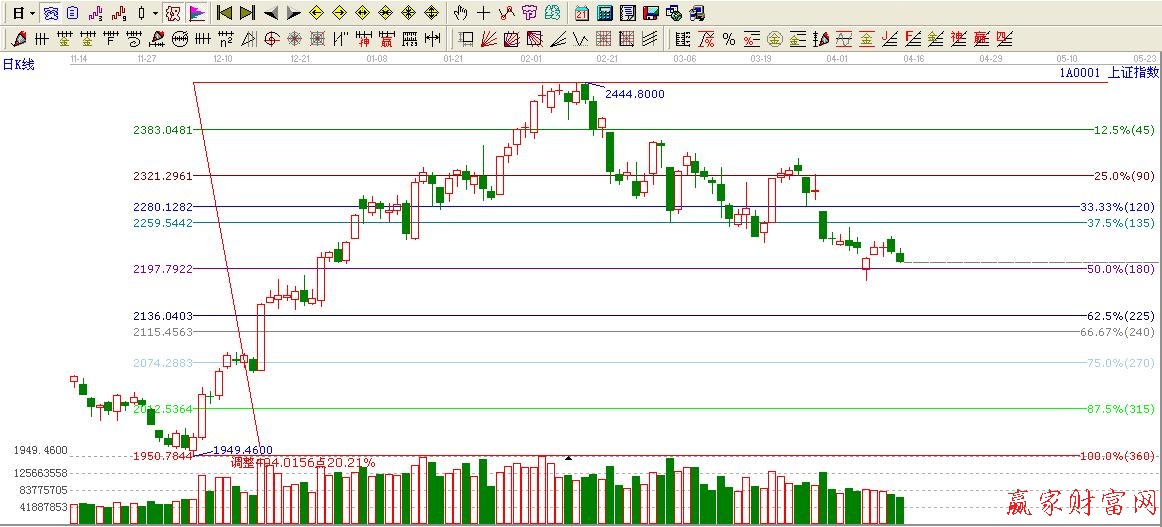The width and height of the screenshot is (1162, 527).
Task: Click the 1A0001 上证指数 stock title
Action: pyautogui.click(x=1109, y=72)
